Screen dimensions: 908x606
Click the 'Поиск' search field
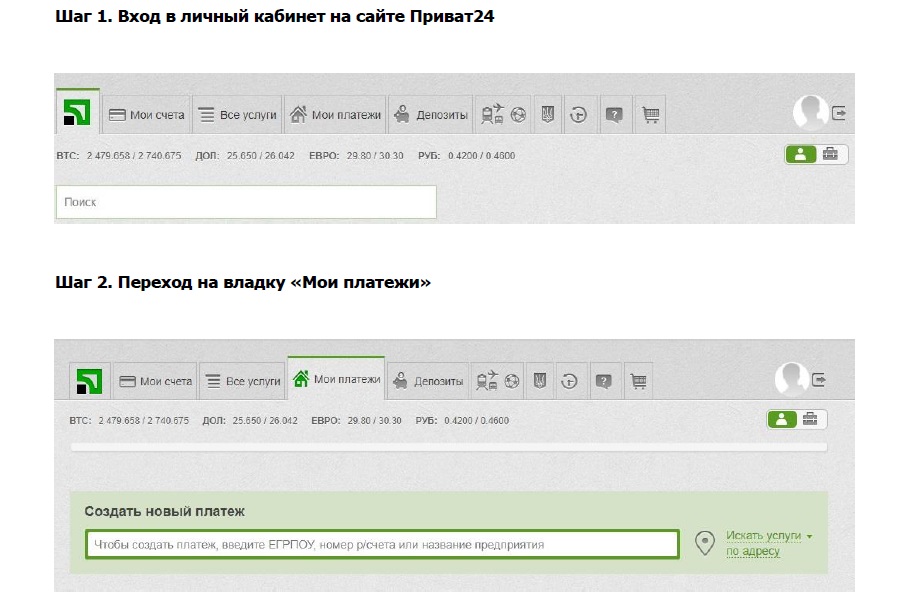[x=246, y=202]
